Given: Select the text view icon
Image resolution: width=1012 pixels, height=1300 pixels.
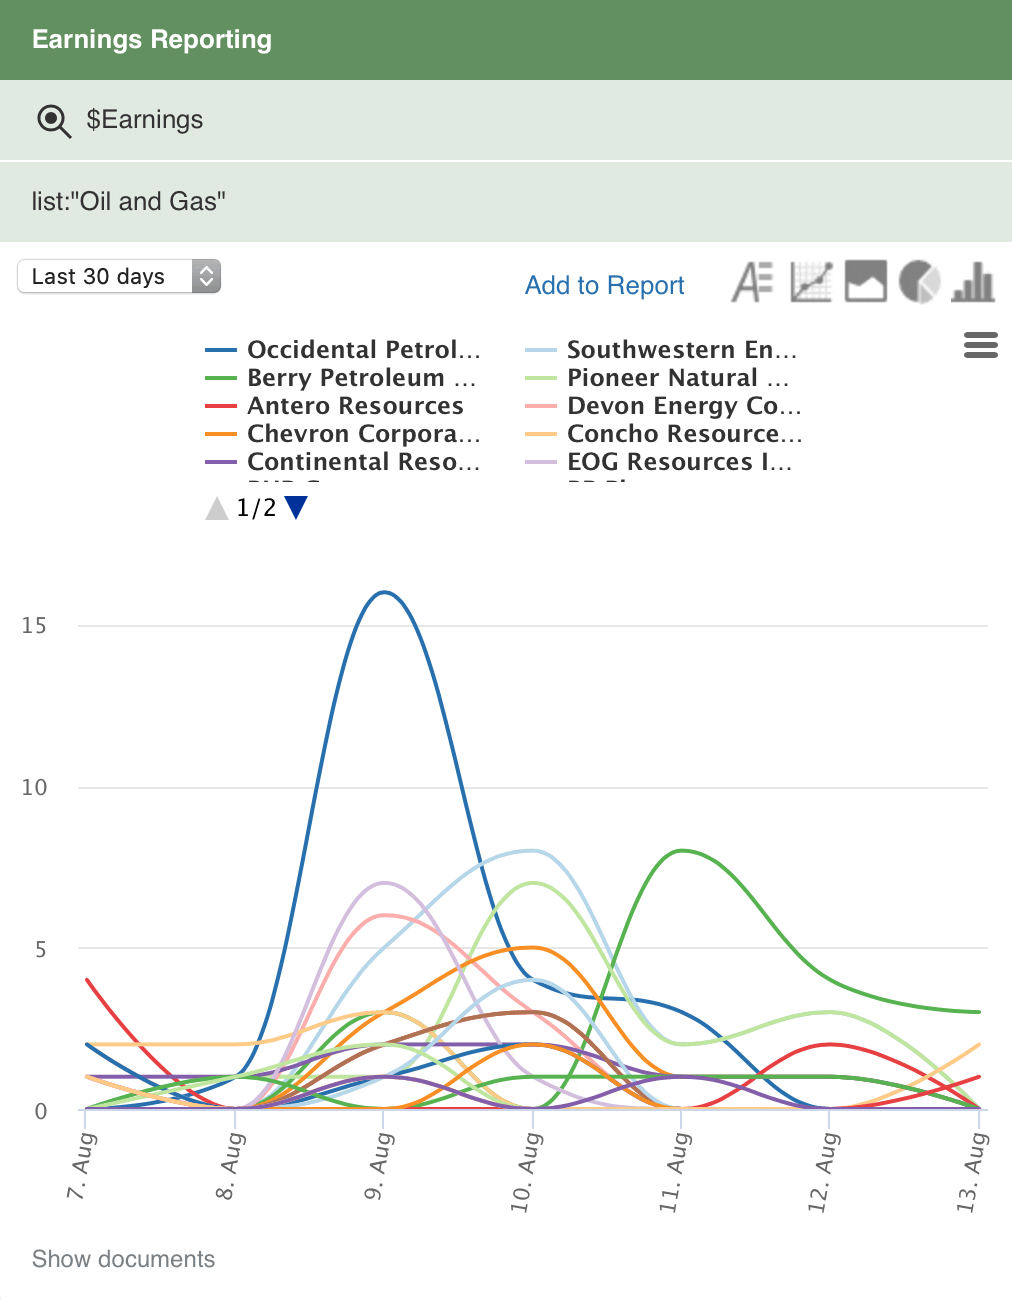Looking at the screenshot, I should pyautogui.click(x=753, y=282).
